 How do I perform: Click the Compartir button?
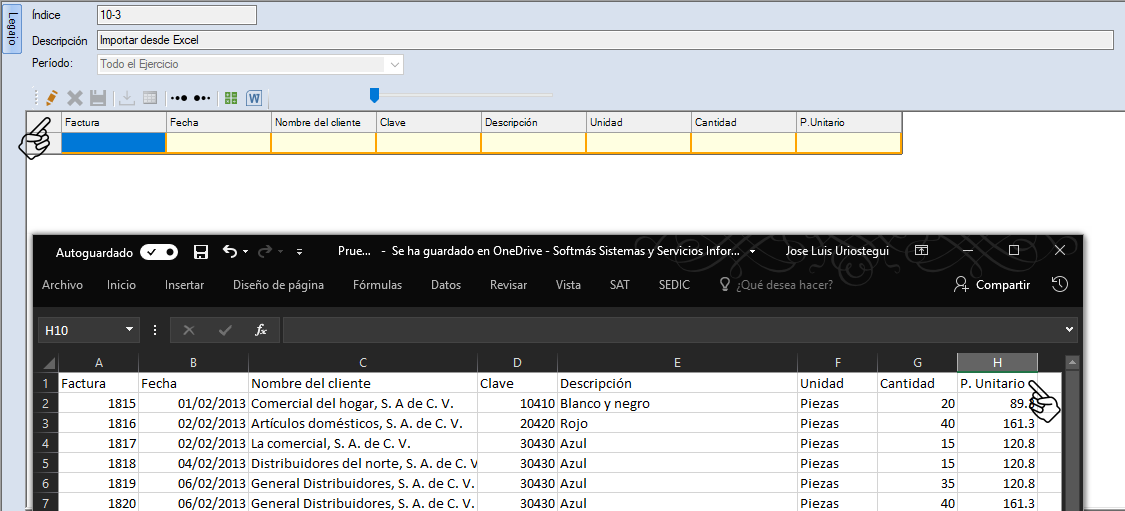992,285
